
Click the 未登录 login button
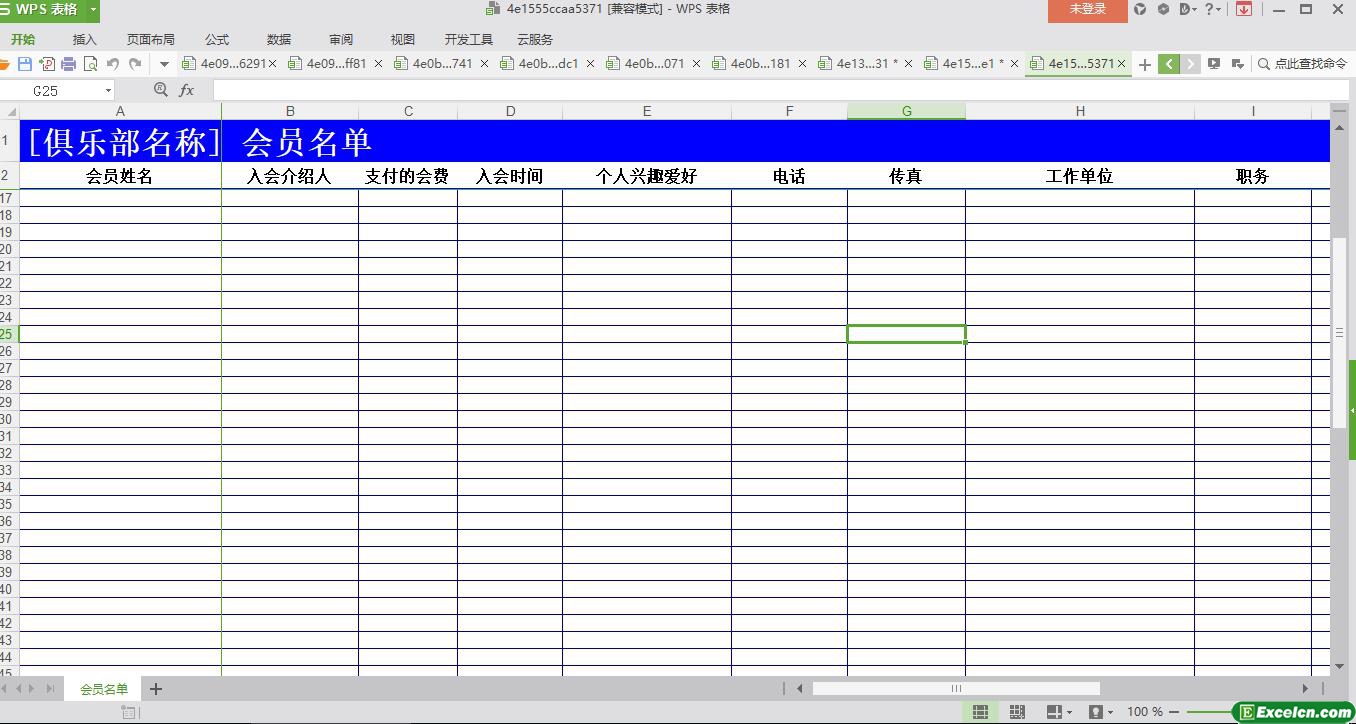pos(1088,9)
